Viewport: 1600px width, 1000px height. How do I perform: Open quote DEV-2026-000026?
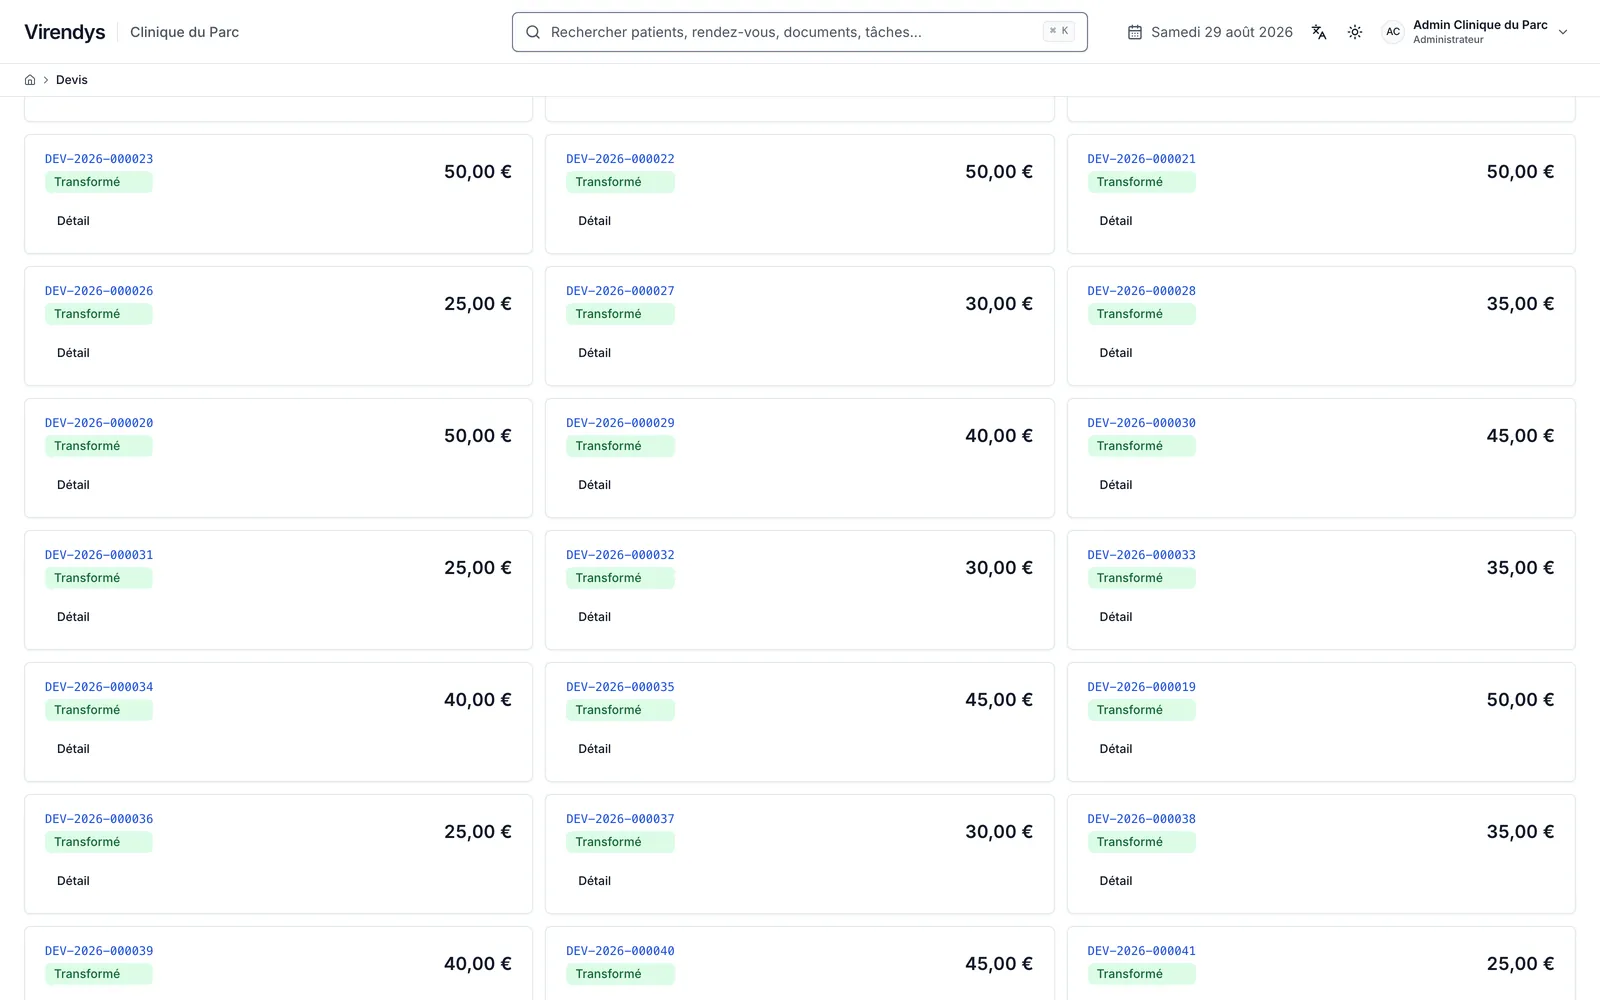coord(99,291)
